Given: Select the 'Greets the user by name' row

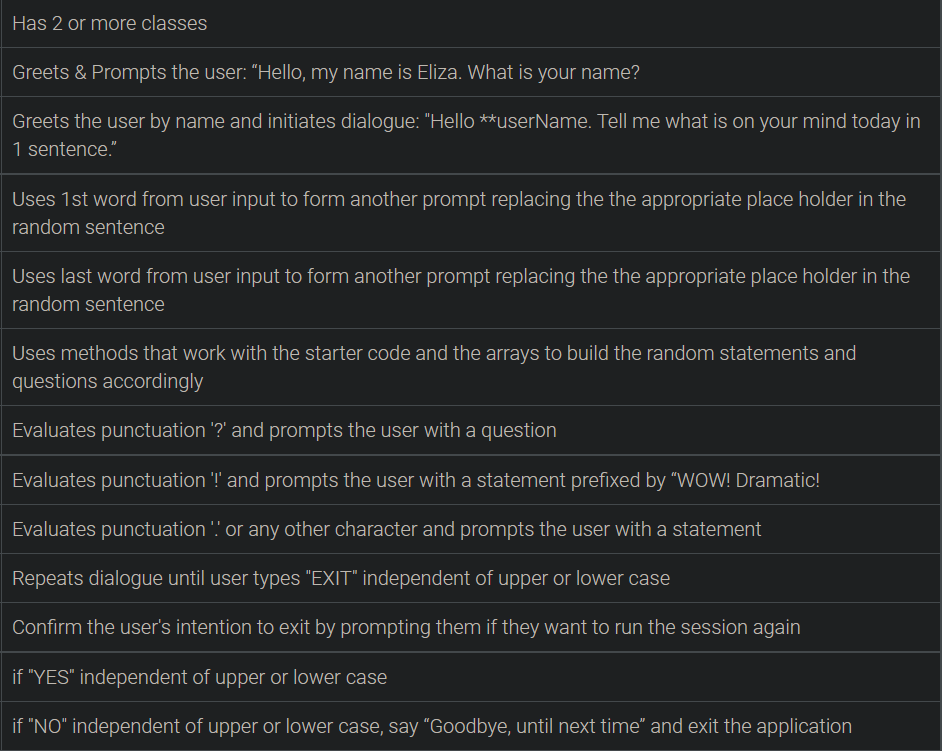Looking at the screenshot, I should [x=471, y=135].
